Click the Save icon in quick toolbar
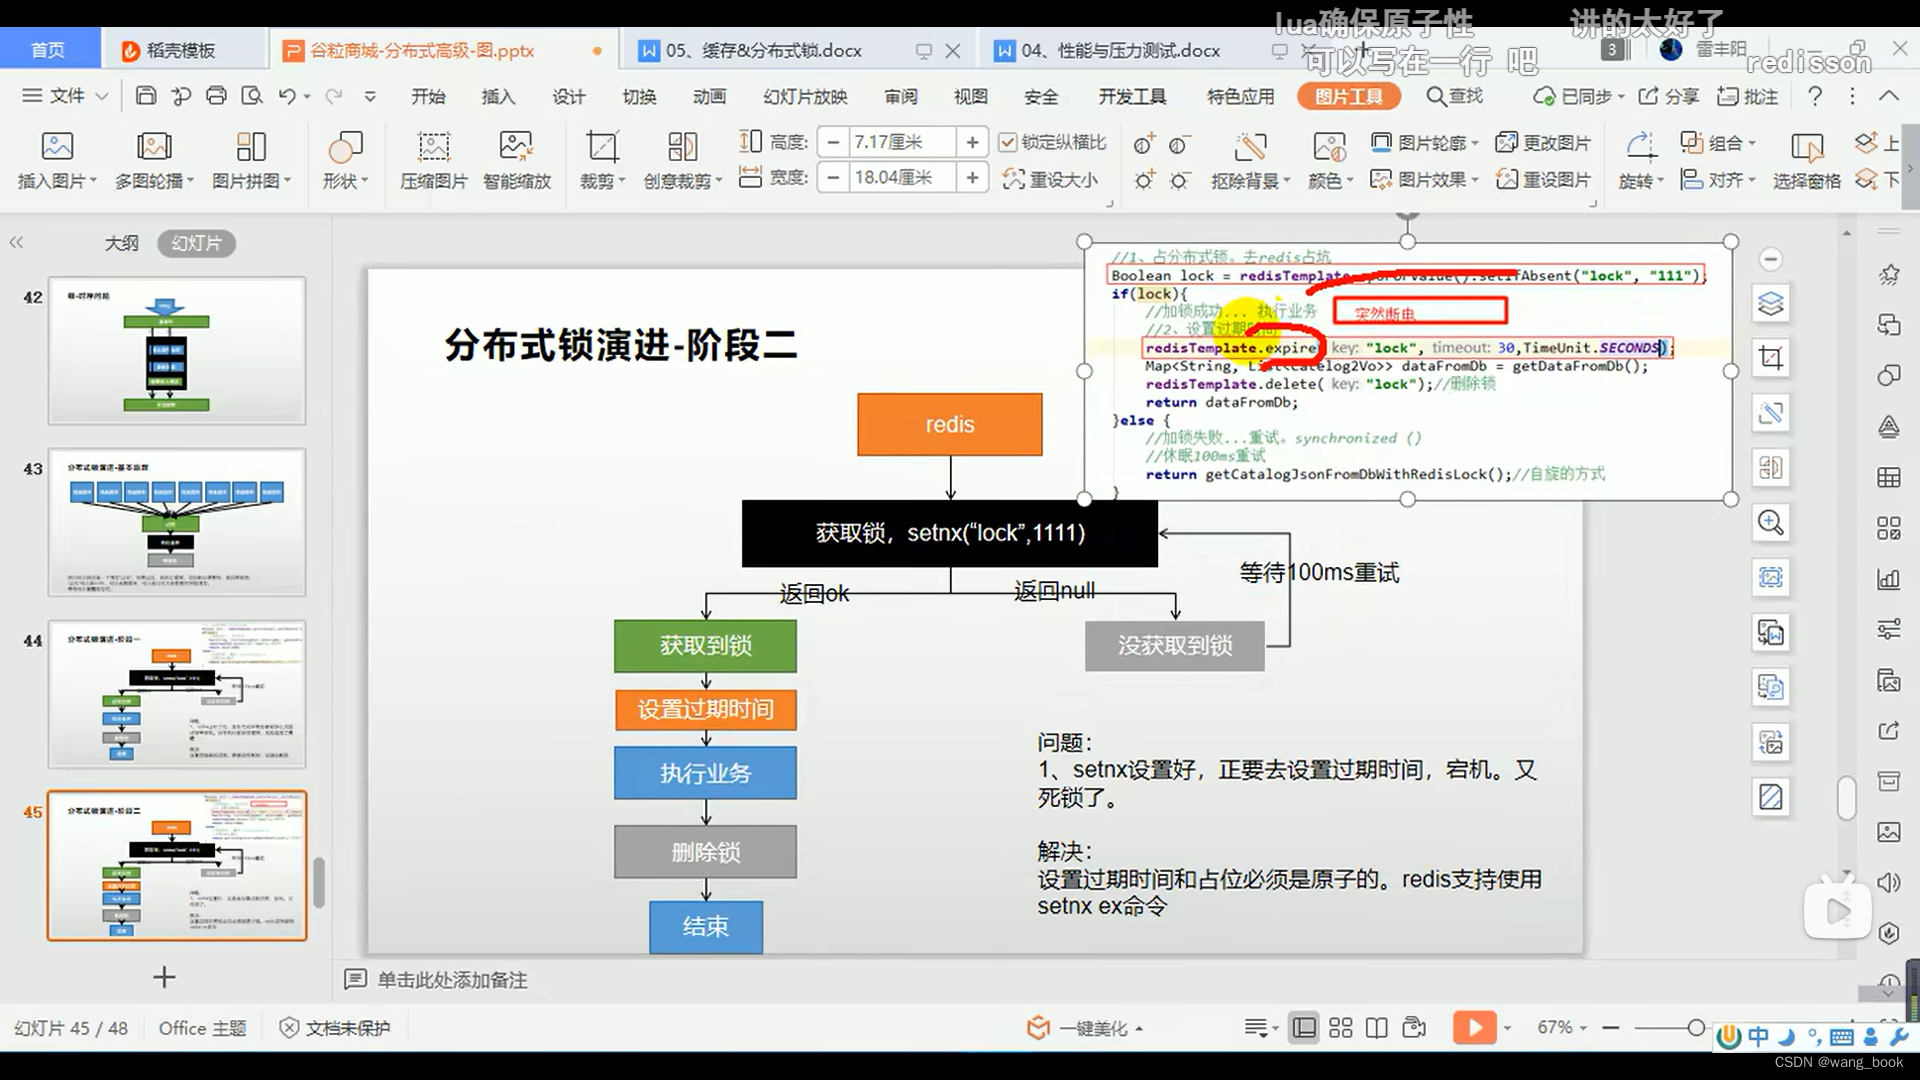 (146, 96)
